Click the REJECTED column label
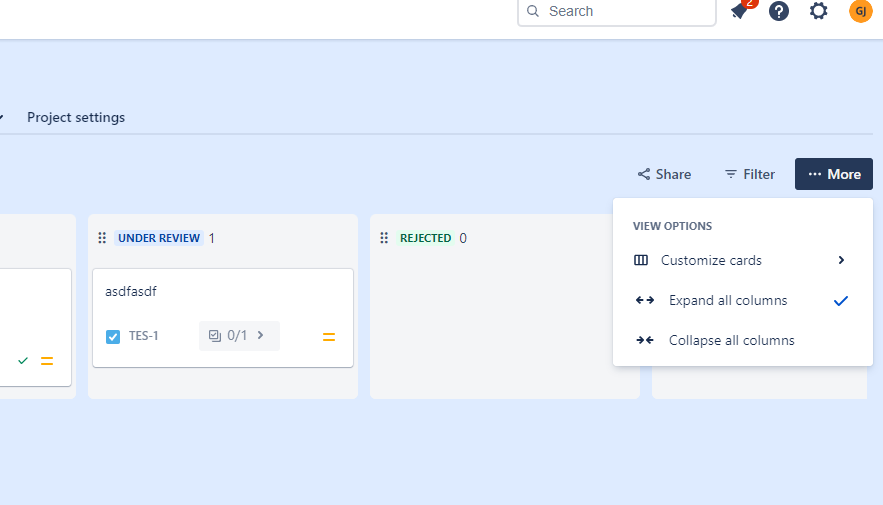Image resolution: width=883 pixels, height=505 pixels. (426, 238)
